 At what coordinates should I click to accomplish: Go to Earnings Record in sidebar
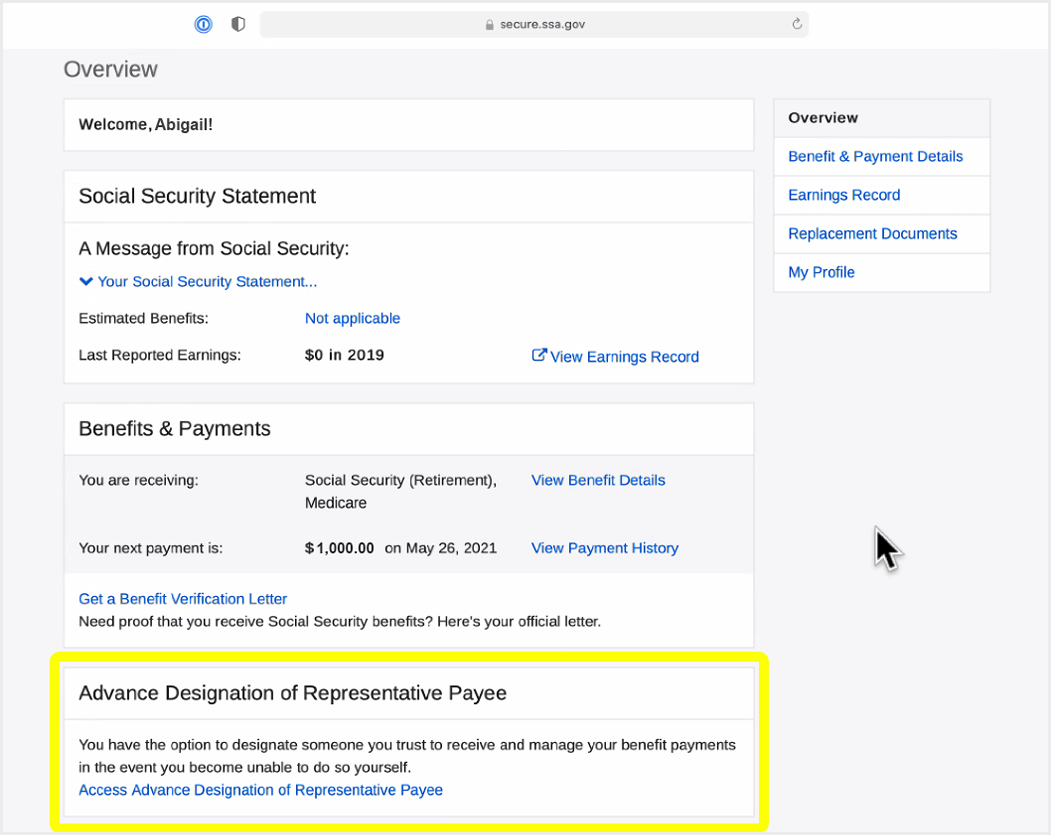pos(844,195)
